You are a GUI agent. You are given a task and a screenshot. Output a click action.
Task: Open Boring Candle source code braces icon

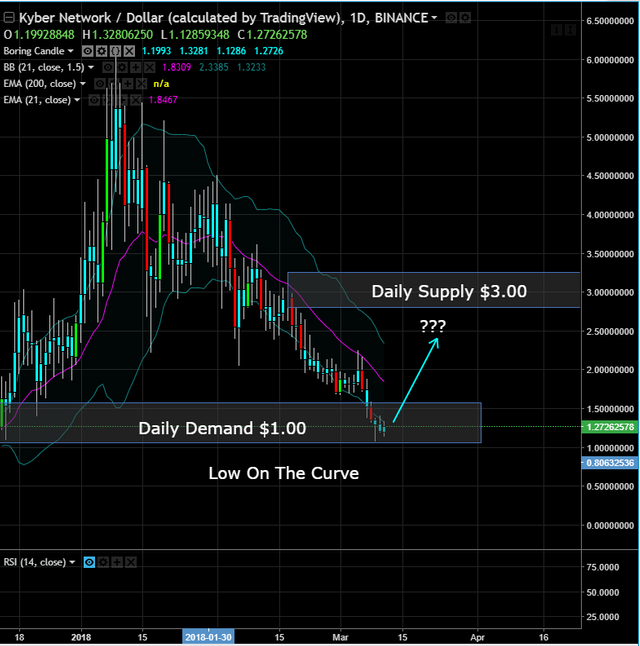click(115, 51)
